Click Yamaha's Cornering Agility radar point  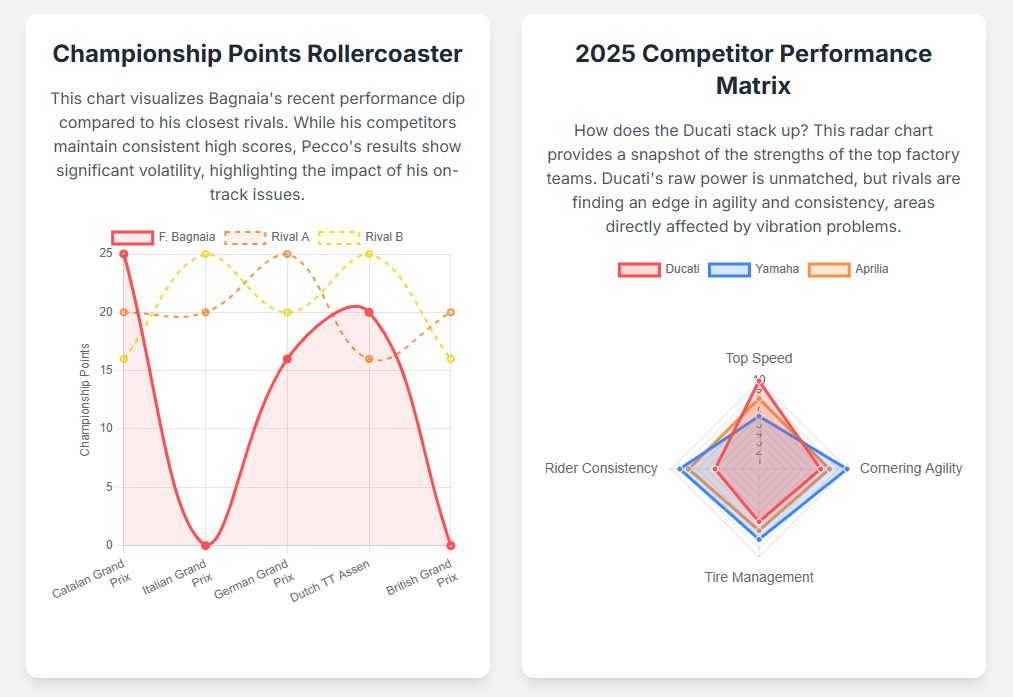[847, 468]
